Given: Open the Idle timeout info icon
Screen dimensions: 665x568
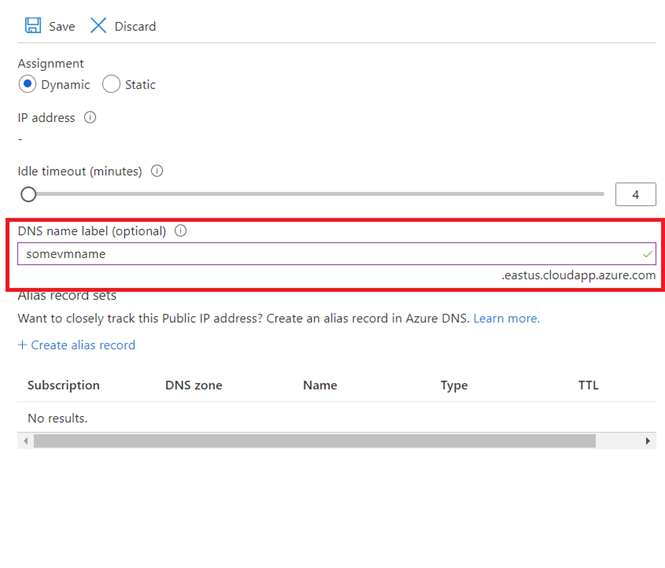Looking at the screenshot, I should point(157,171).
